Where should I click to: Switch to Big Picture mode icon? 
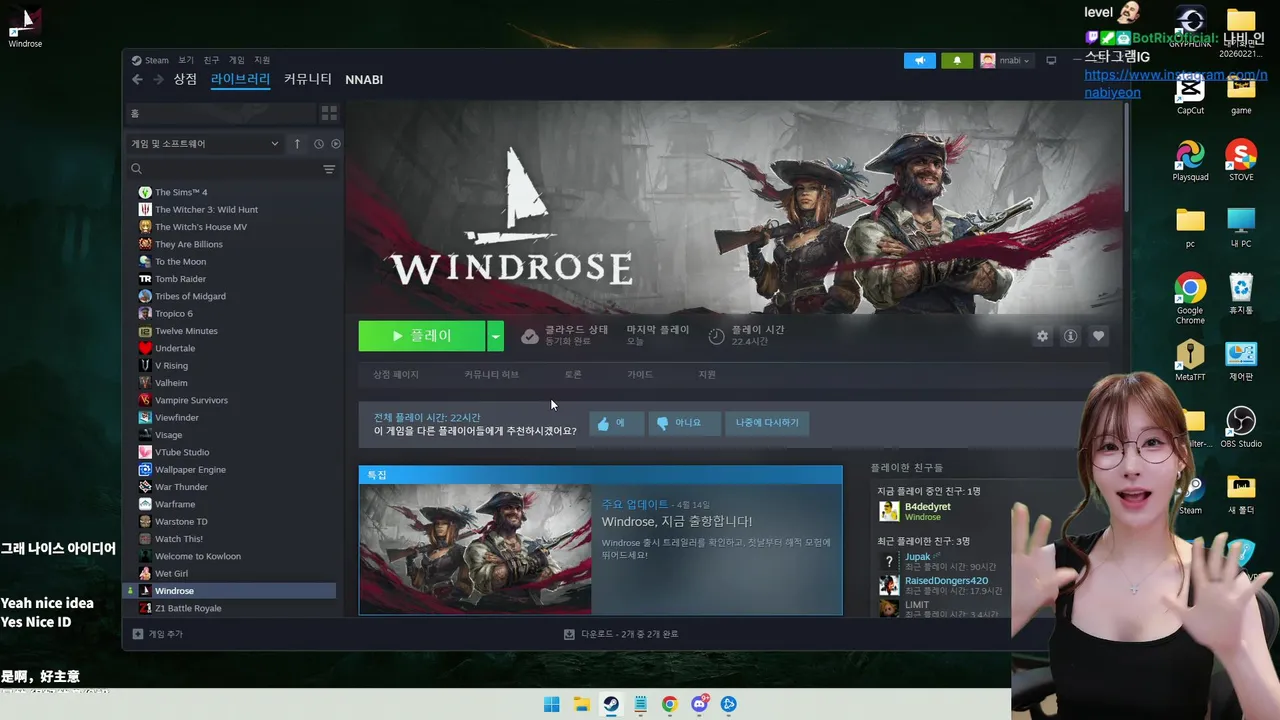[1051, 61]
